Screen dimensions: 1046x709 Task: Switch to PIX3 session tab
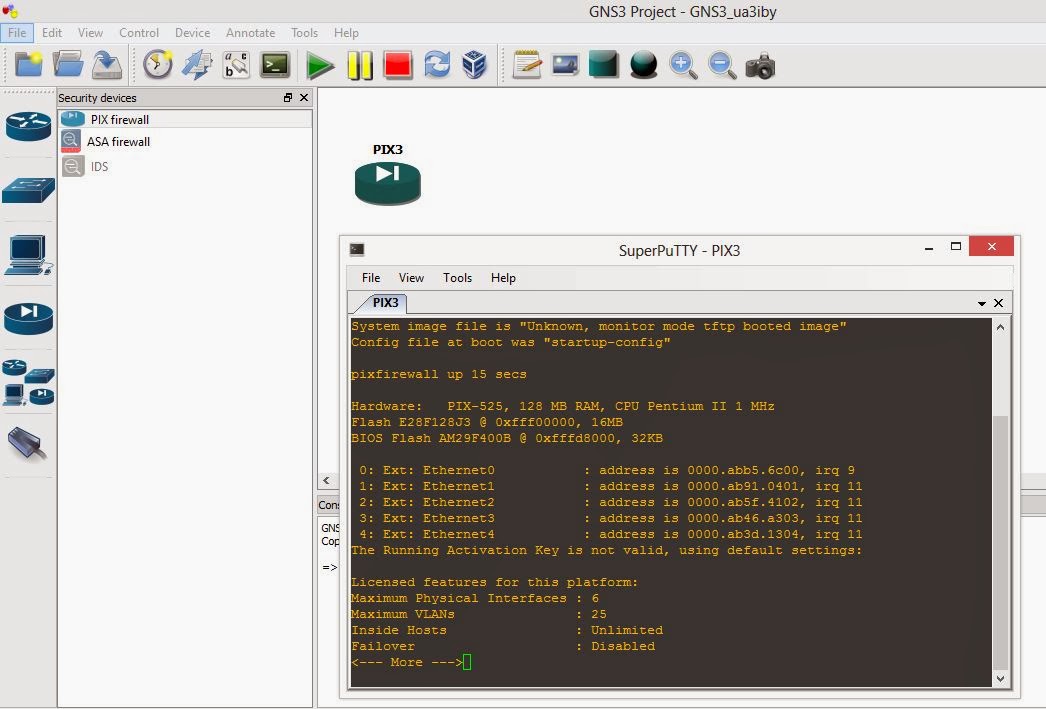coord(385,303)
